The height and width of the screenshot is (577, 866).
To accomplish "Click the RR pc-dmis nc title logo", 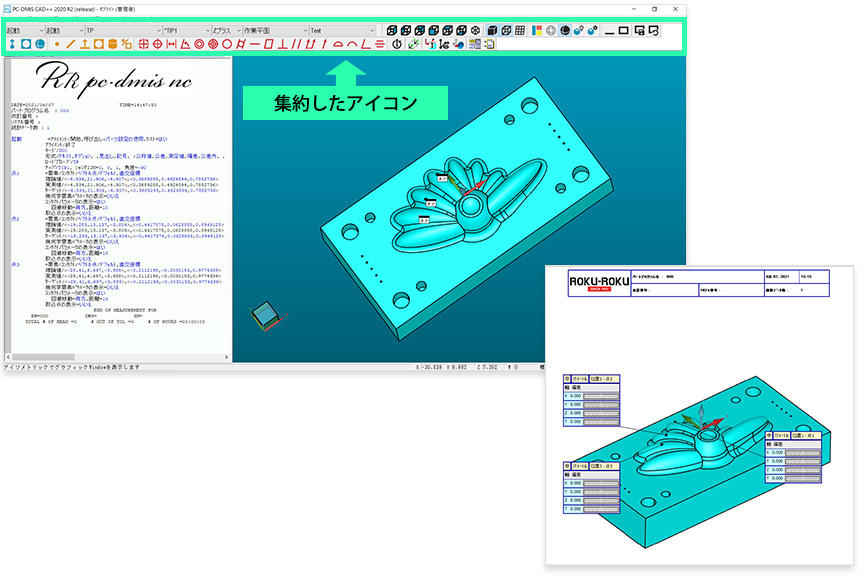I will [114, 80].
